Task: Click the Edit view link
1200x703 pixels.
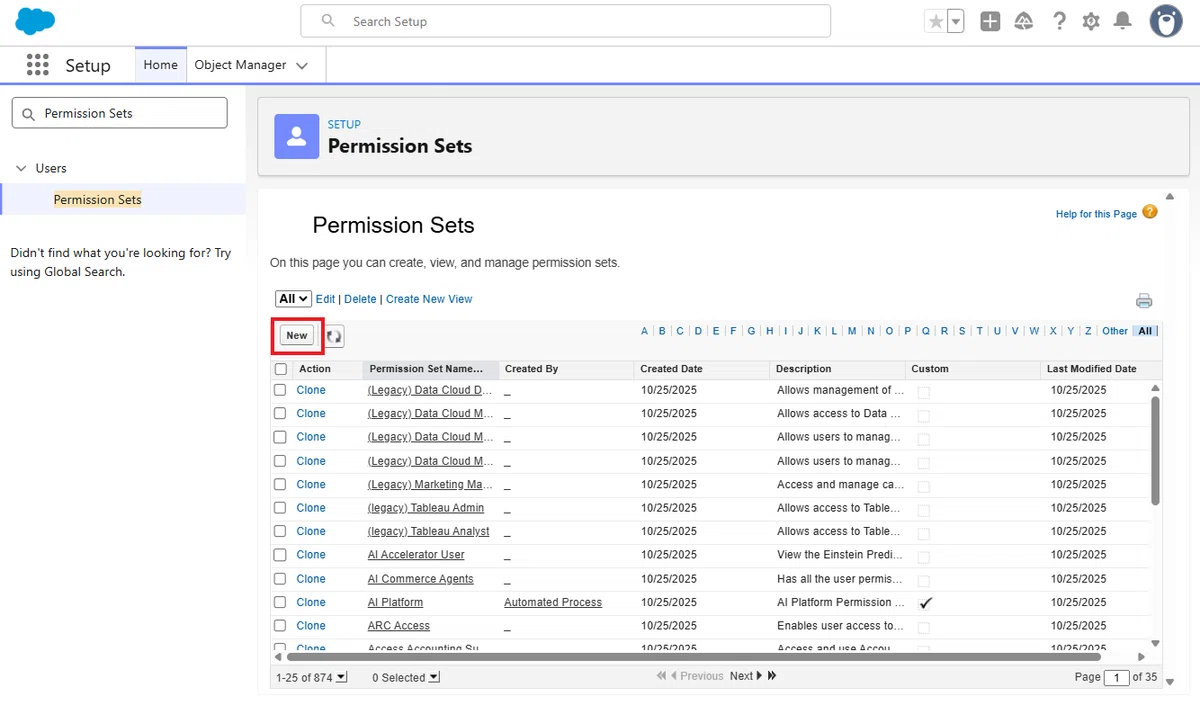Action: tap(326, 299)
